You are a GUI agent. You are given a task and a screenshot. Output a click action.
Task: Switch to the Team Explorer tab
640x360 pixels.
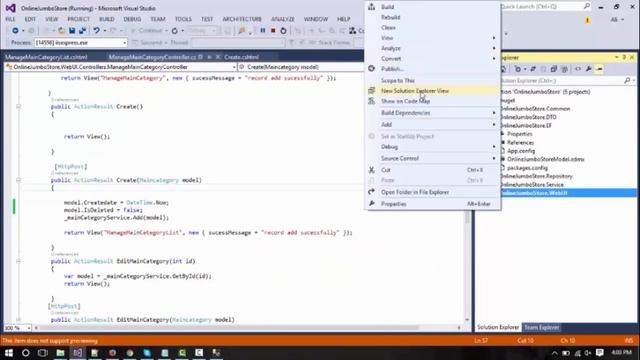click(x=541, y=327)
